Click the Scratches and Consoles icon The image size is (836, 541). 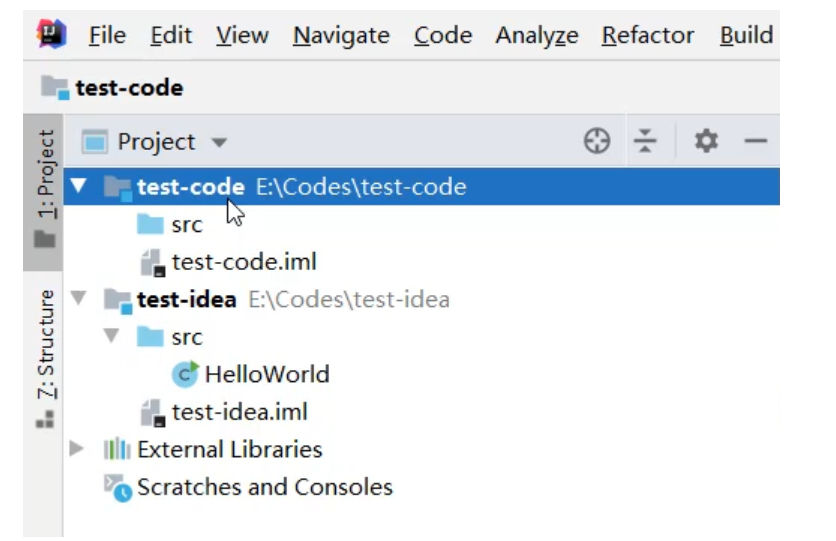[118, 488]
